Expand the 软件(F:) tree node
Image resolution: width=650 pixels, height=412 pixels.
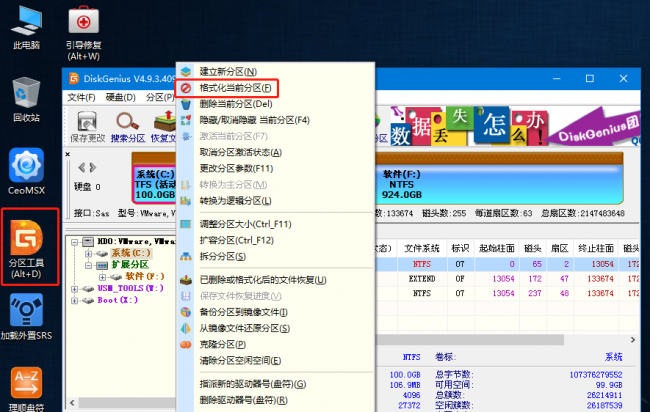pyautogui.click(x=102, y=276)
